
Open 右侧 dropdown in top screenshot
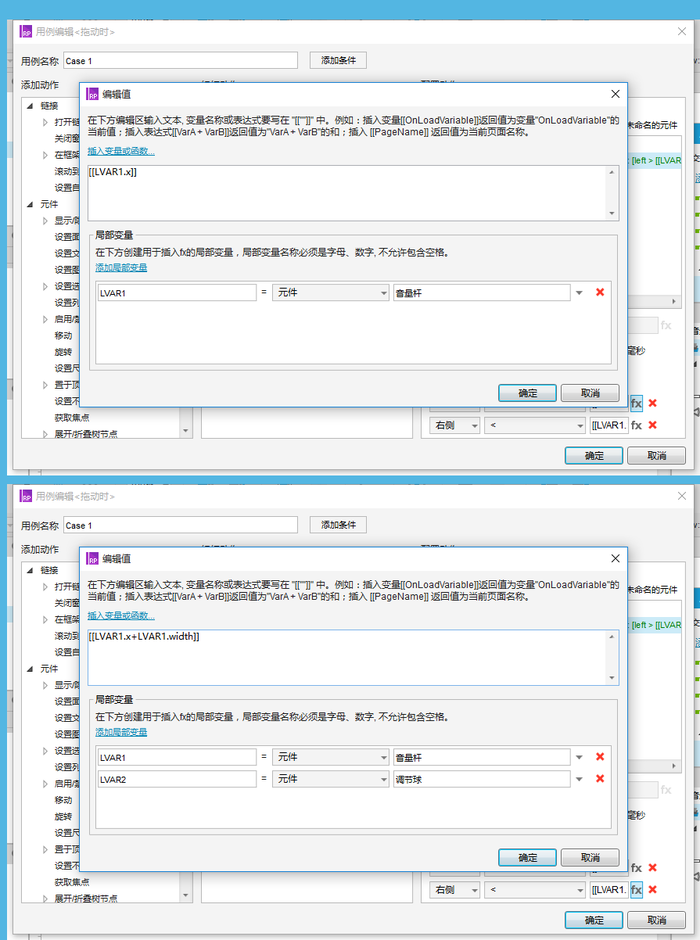(455, 425)
